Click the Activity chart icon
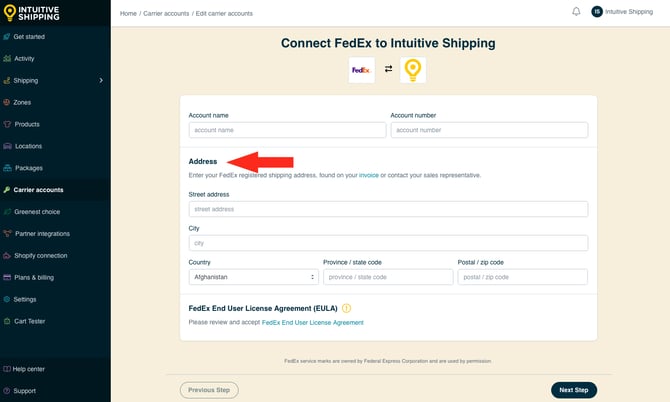 coord(7,59)
